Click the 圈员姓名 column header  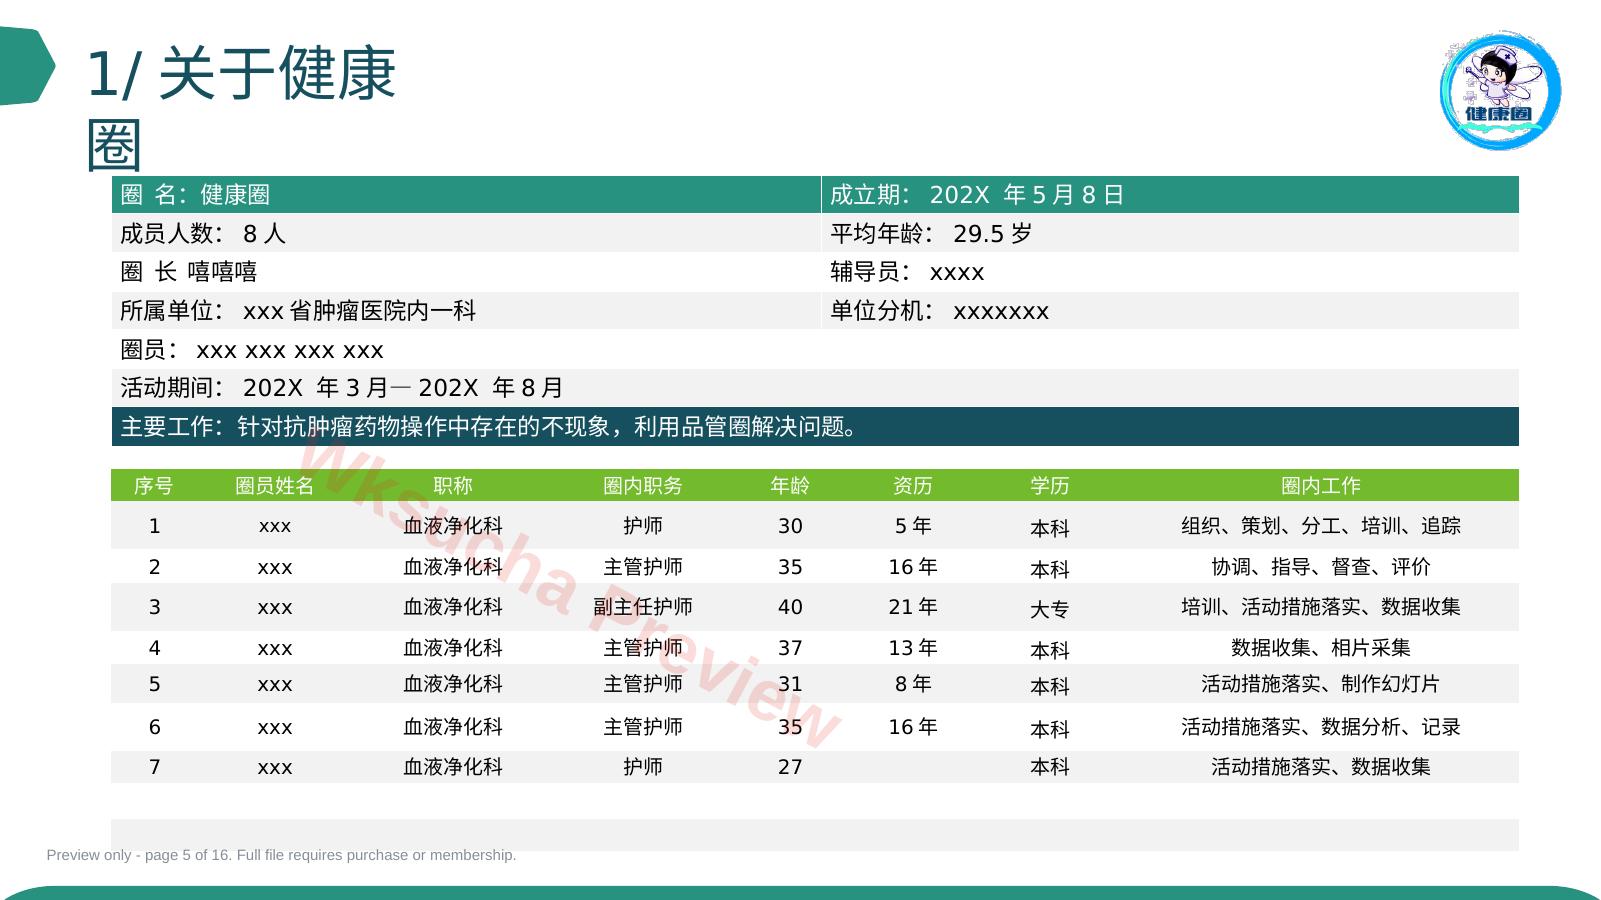point(275,486)
